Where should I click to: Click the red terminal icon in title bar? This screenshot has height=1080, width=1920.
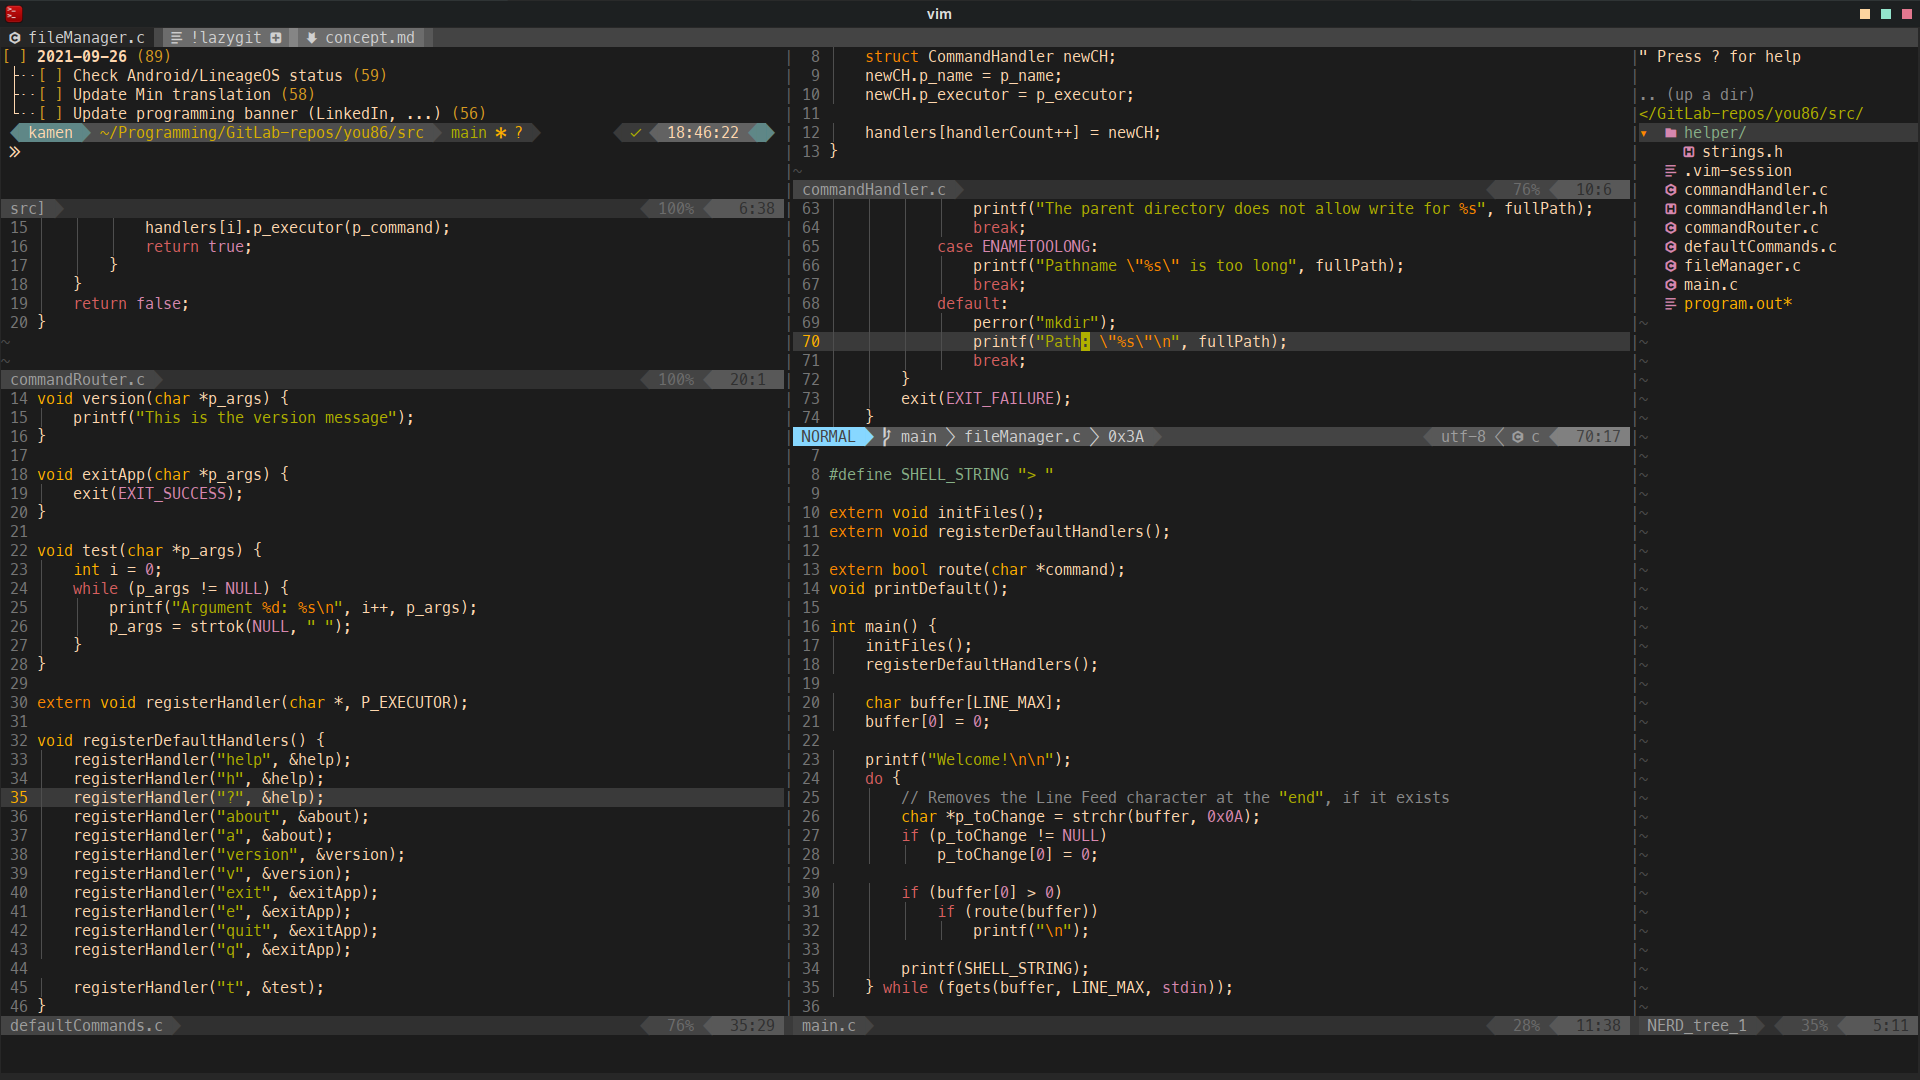[x=14, y=14]
